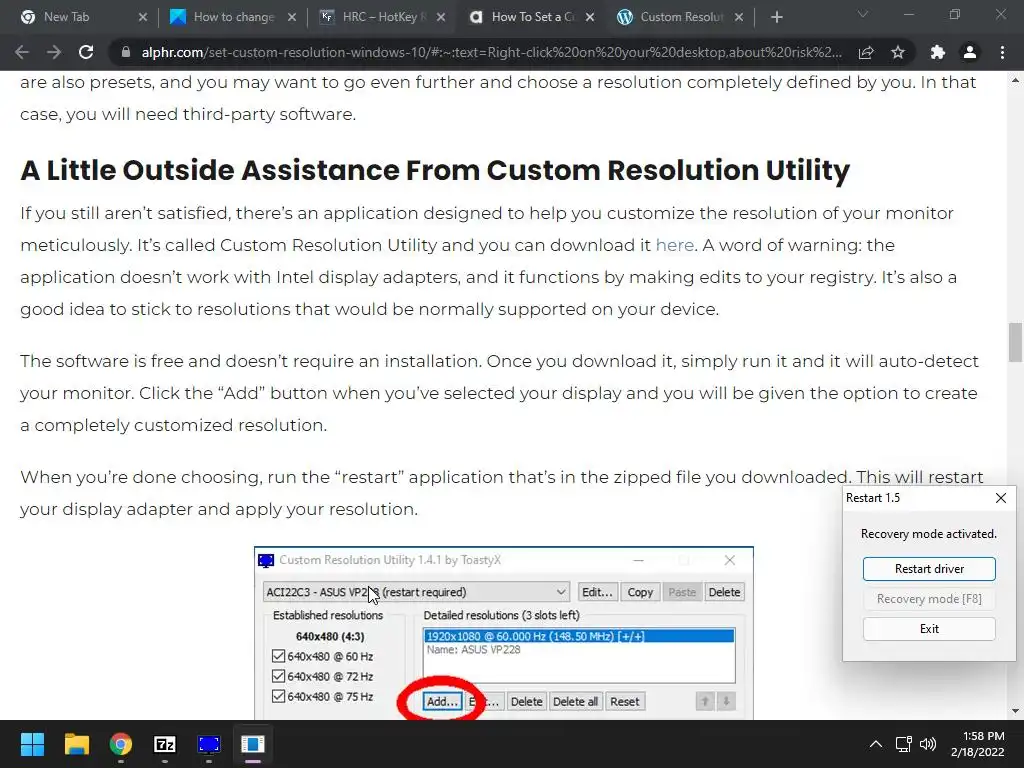Click the scrollbar up arrow
This screenshot has height=768, width=1024.
click(x=1015, y=80)
